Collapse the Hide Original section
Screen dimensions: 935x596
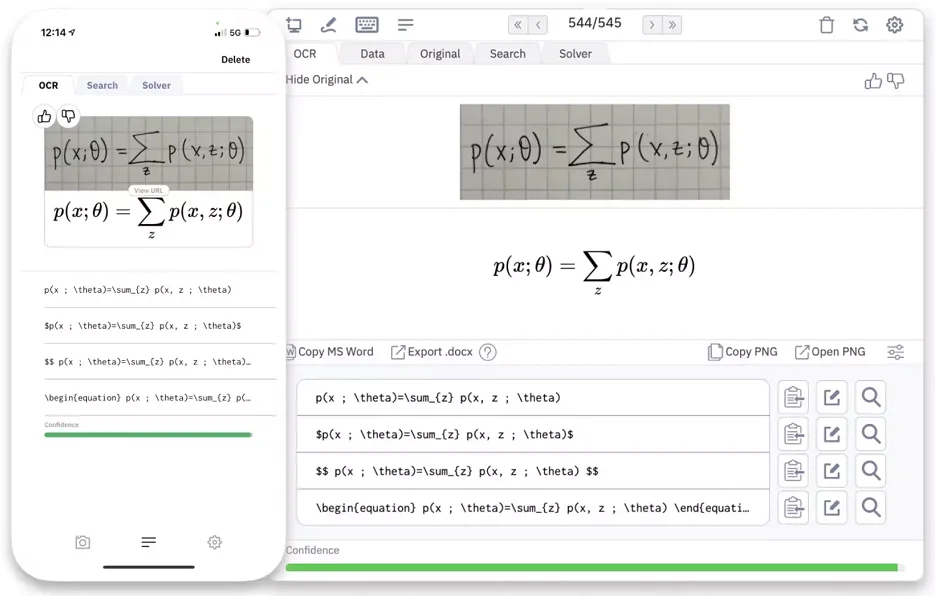327,80
